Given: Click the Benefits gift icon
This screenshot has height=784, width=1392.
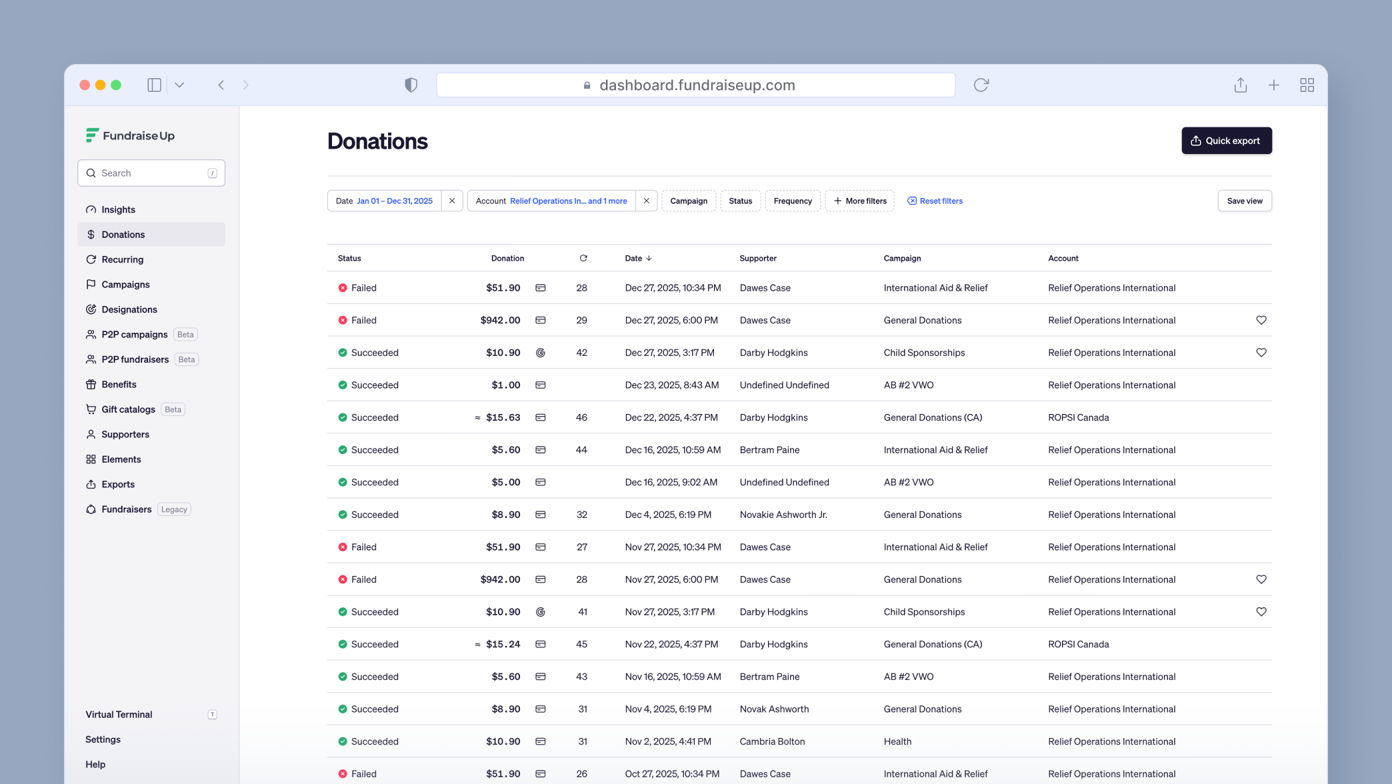Looking at the screenshot, I should 91,385.
